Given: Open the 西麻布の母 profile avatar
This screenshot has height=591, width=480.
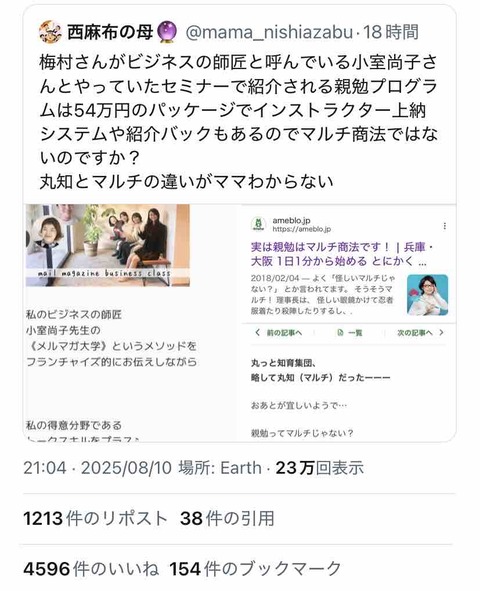Looking at the screenshot, I should click(50, 32).
